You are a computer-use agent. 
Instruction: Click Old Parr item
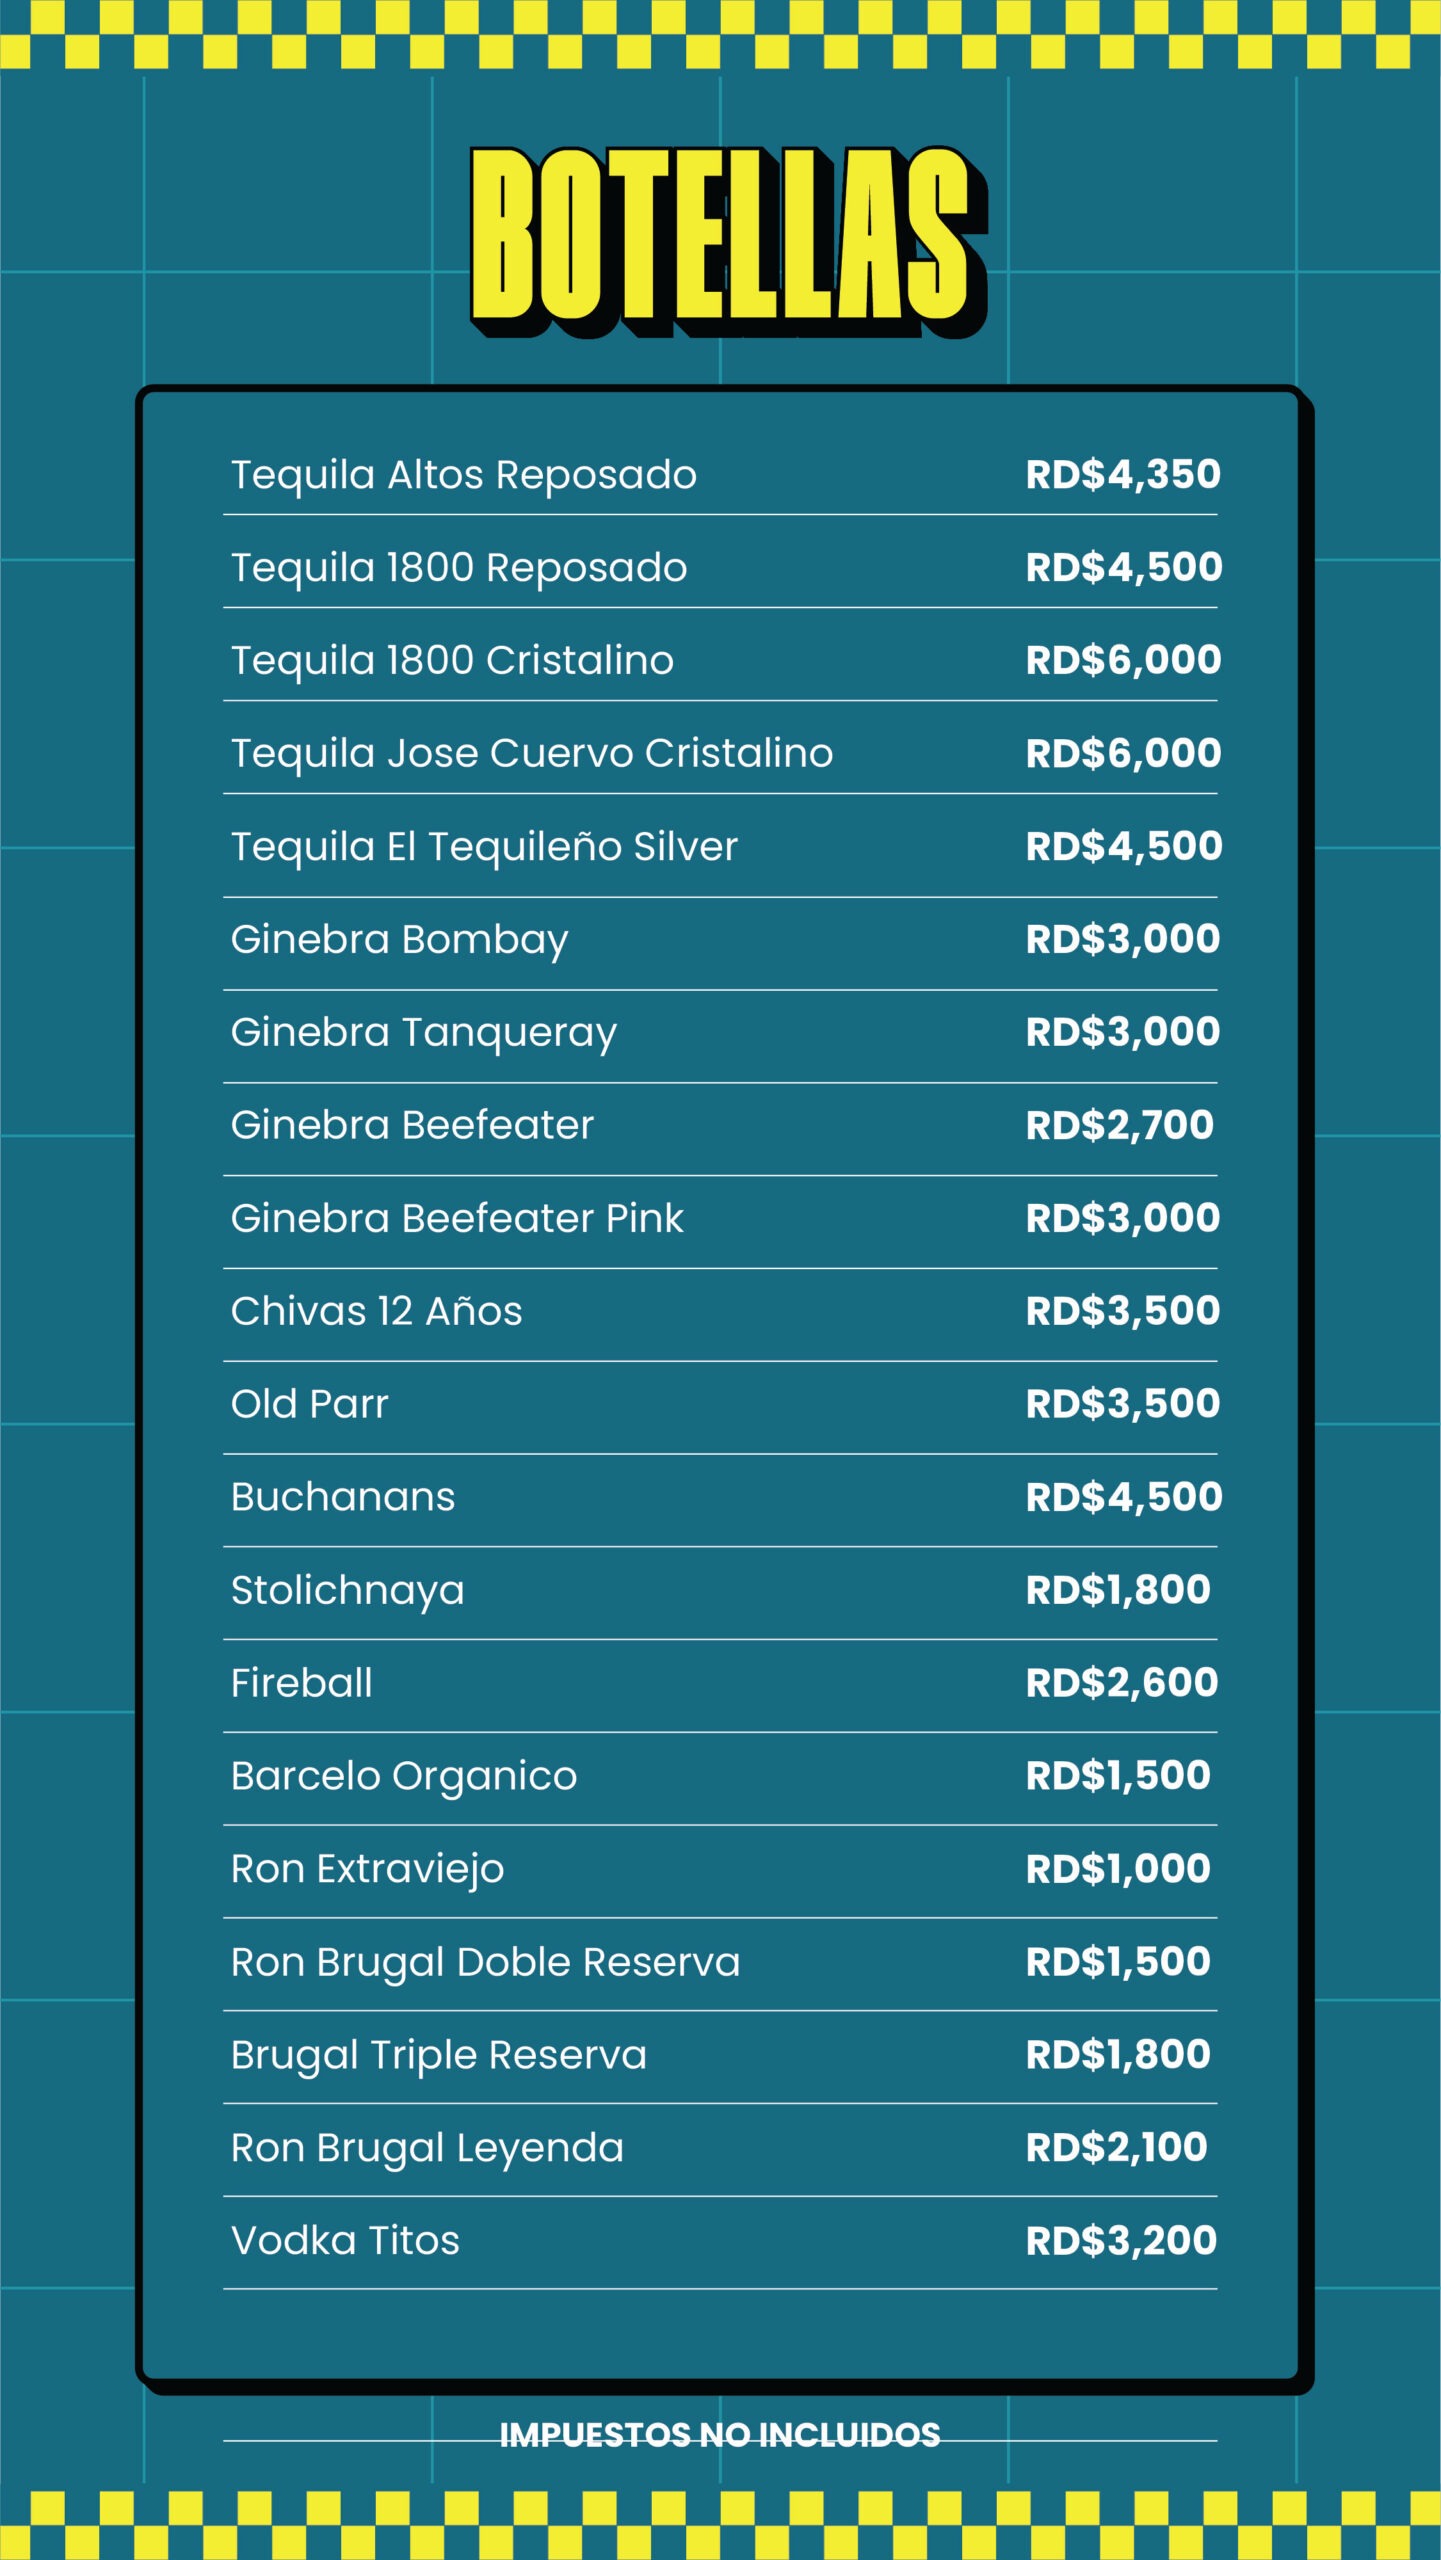[309, 1404]
